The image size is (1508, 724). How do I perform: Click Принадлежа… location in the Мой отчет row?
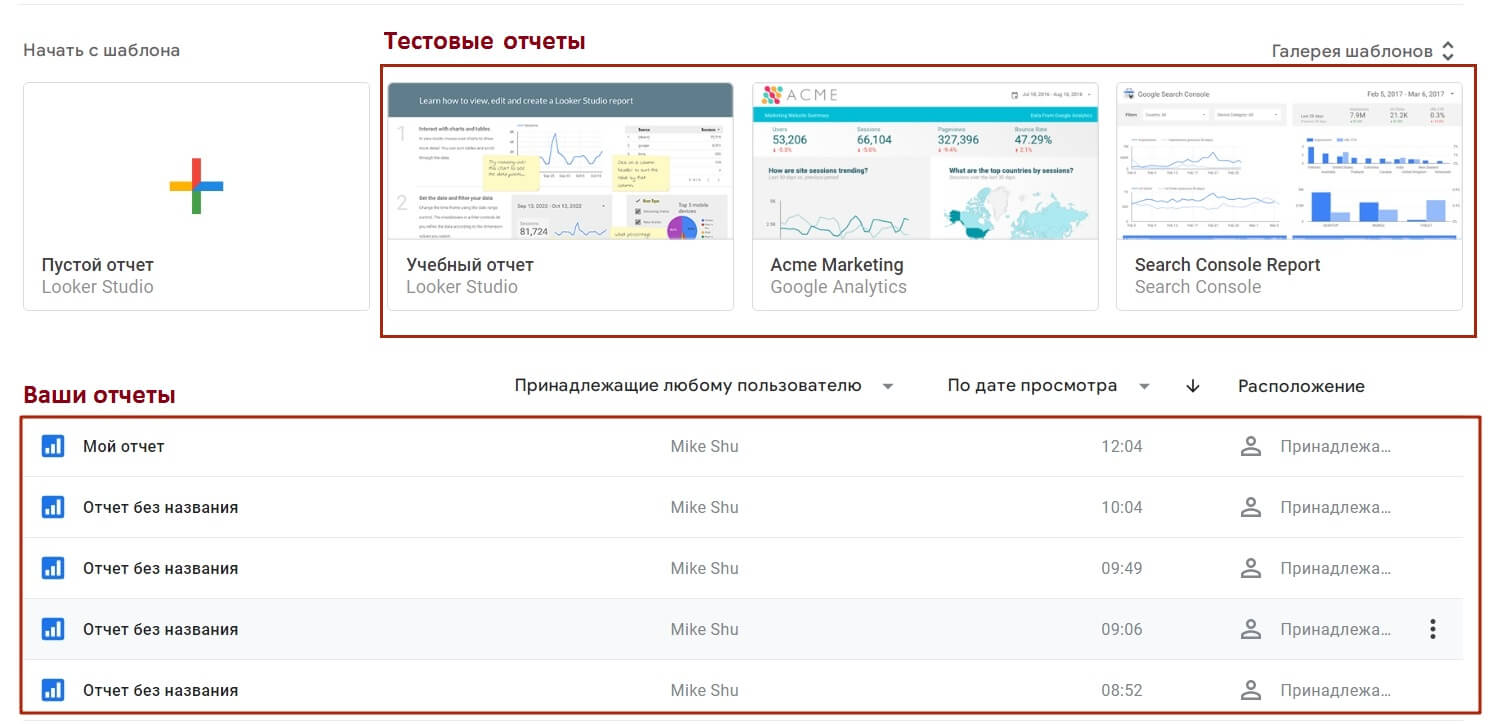1336,446
